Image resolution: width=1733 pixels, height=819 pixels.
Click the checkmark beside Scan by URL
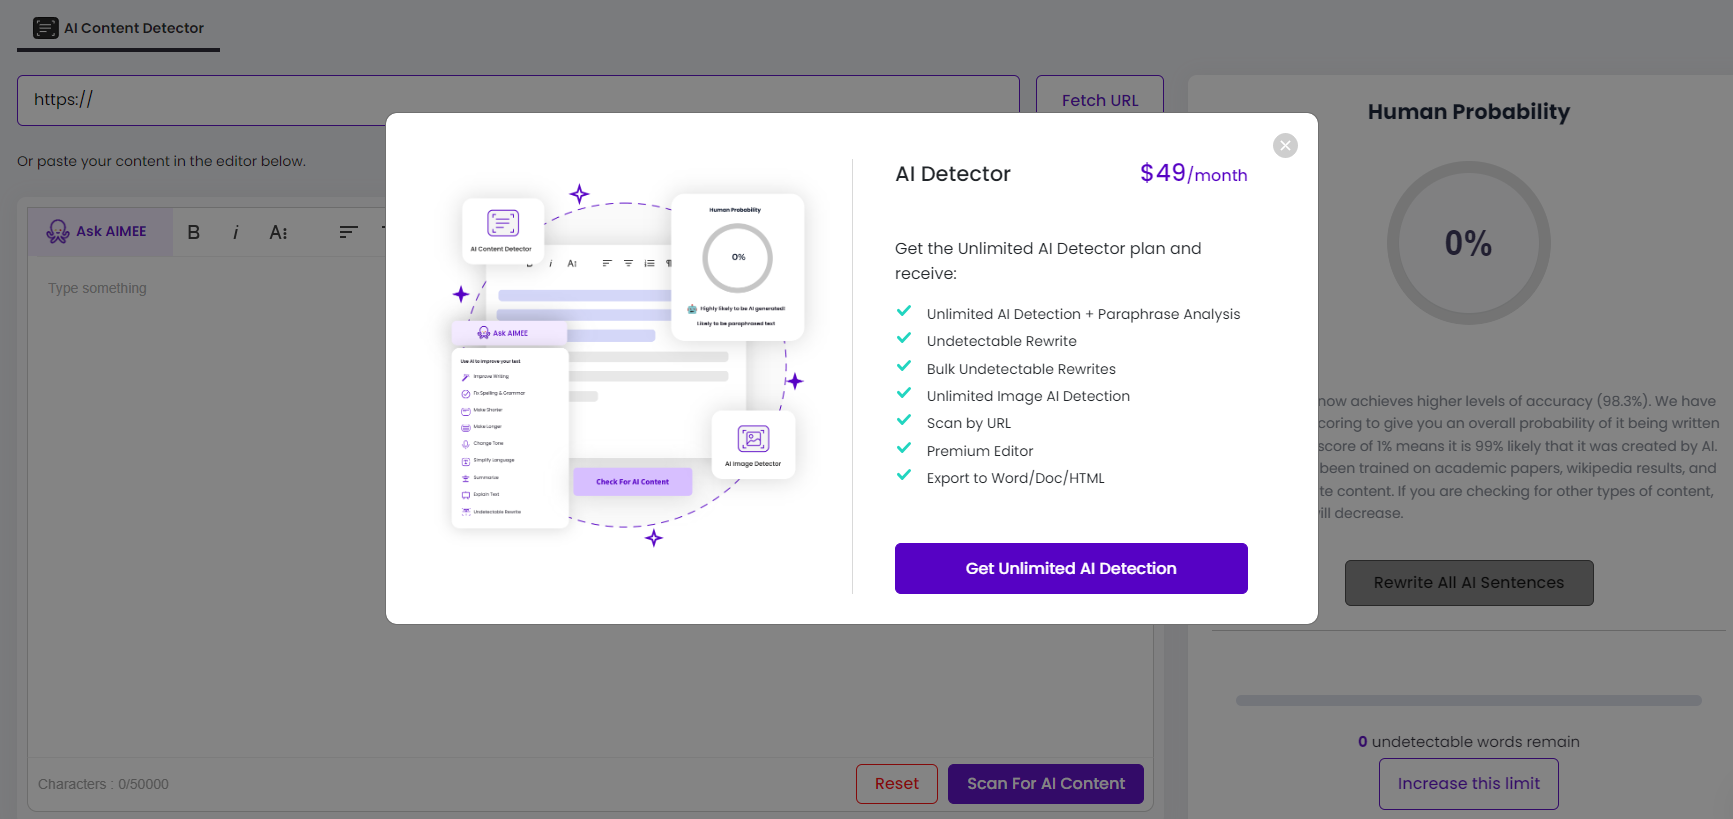click(904, 421)
